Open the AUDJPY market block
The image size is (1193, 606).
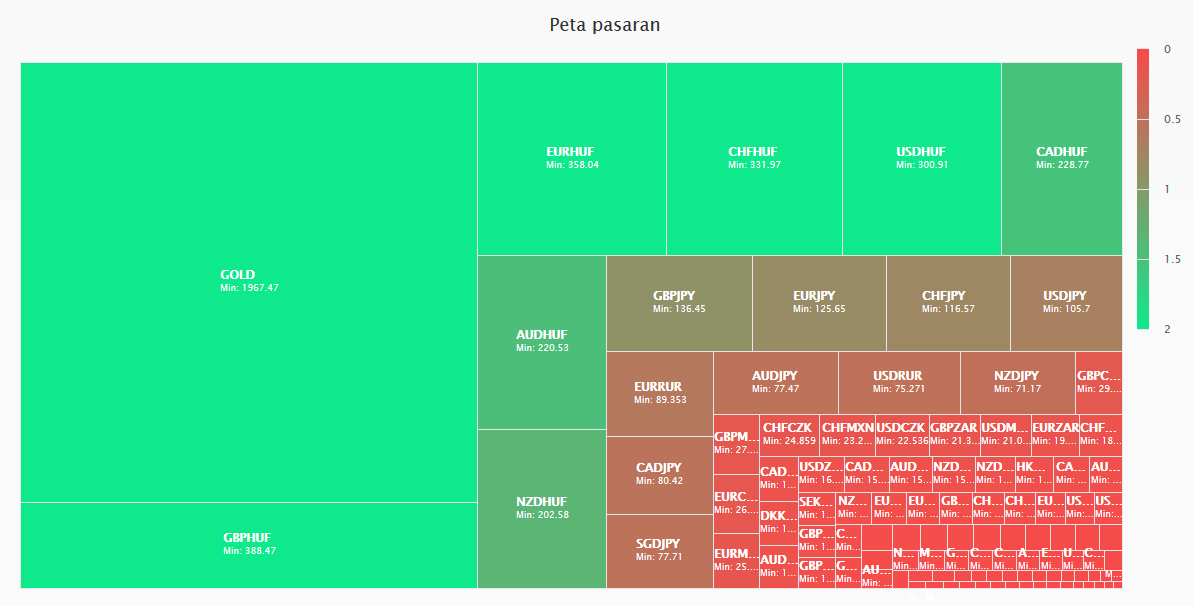click(776, 383)
